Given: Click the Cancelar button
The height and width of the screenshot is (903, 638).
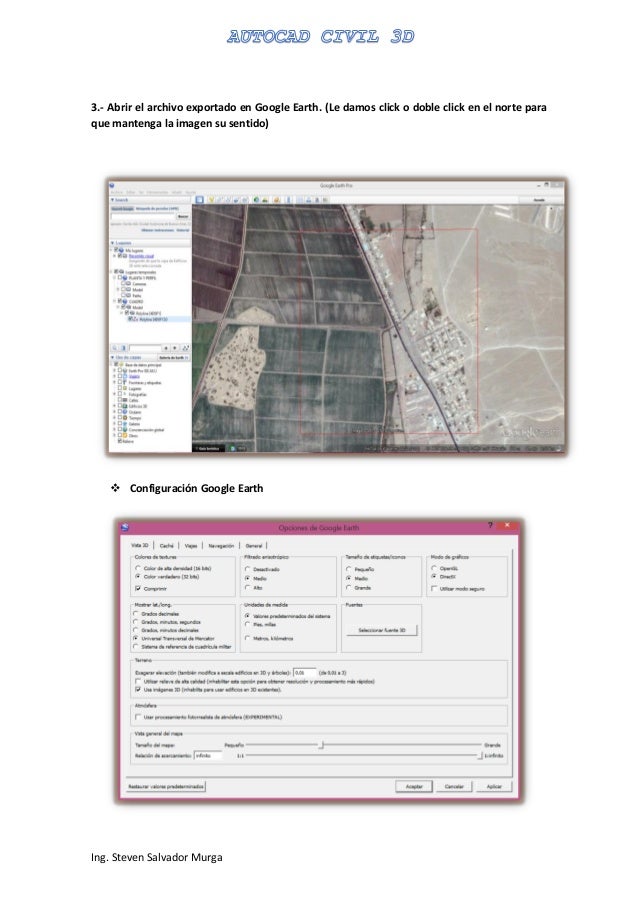Looking at the screenshot, I should [454, 786].
